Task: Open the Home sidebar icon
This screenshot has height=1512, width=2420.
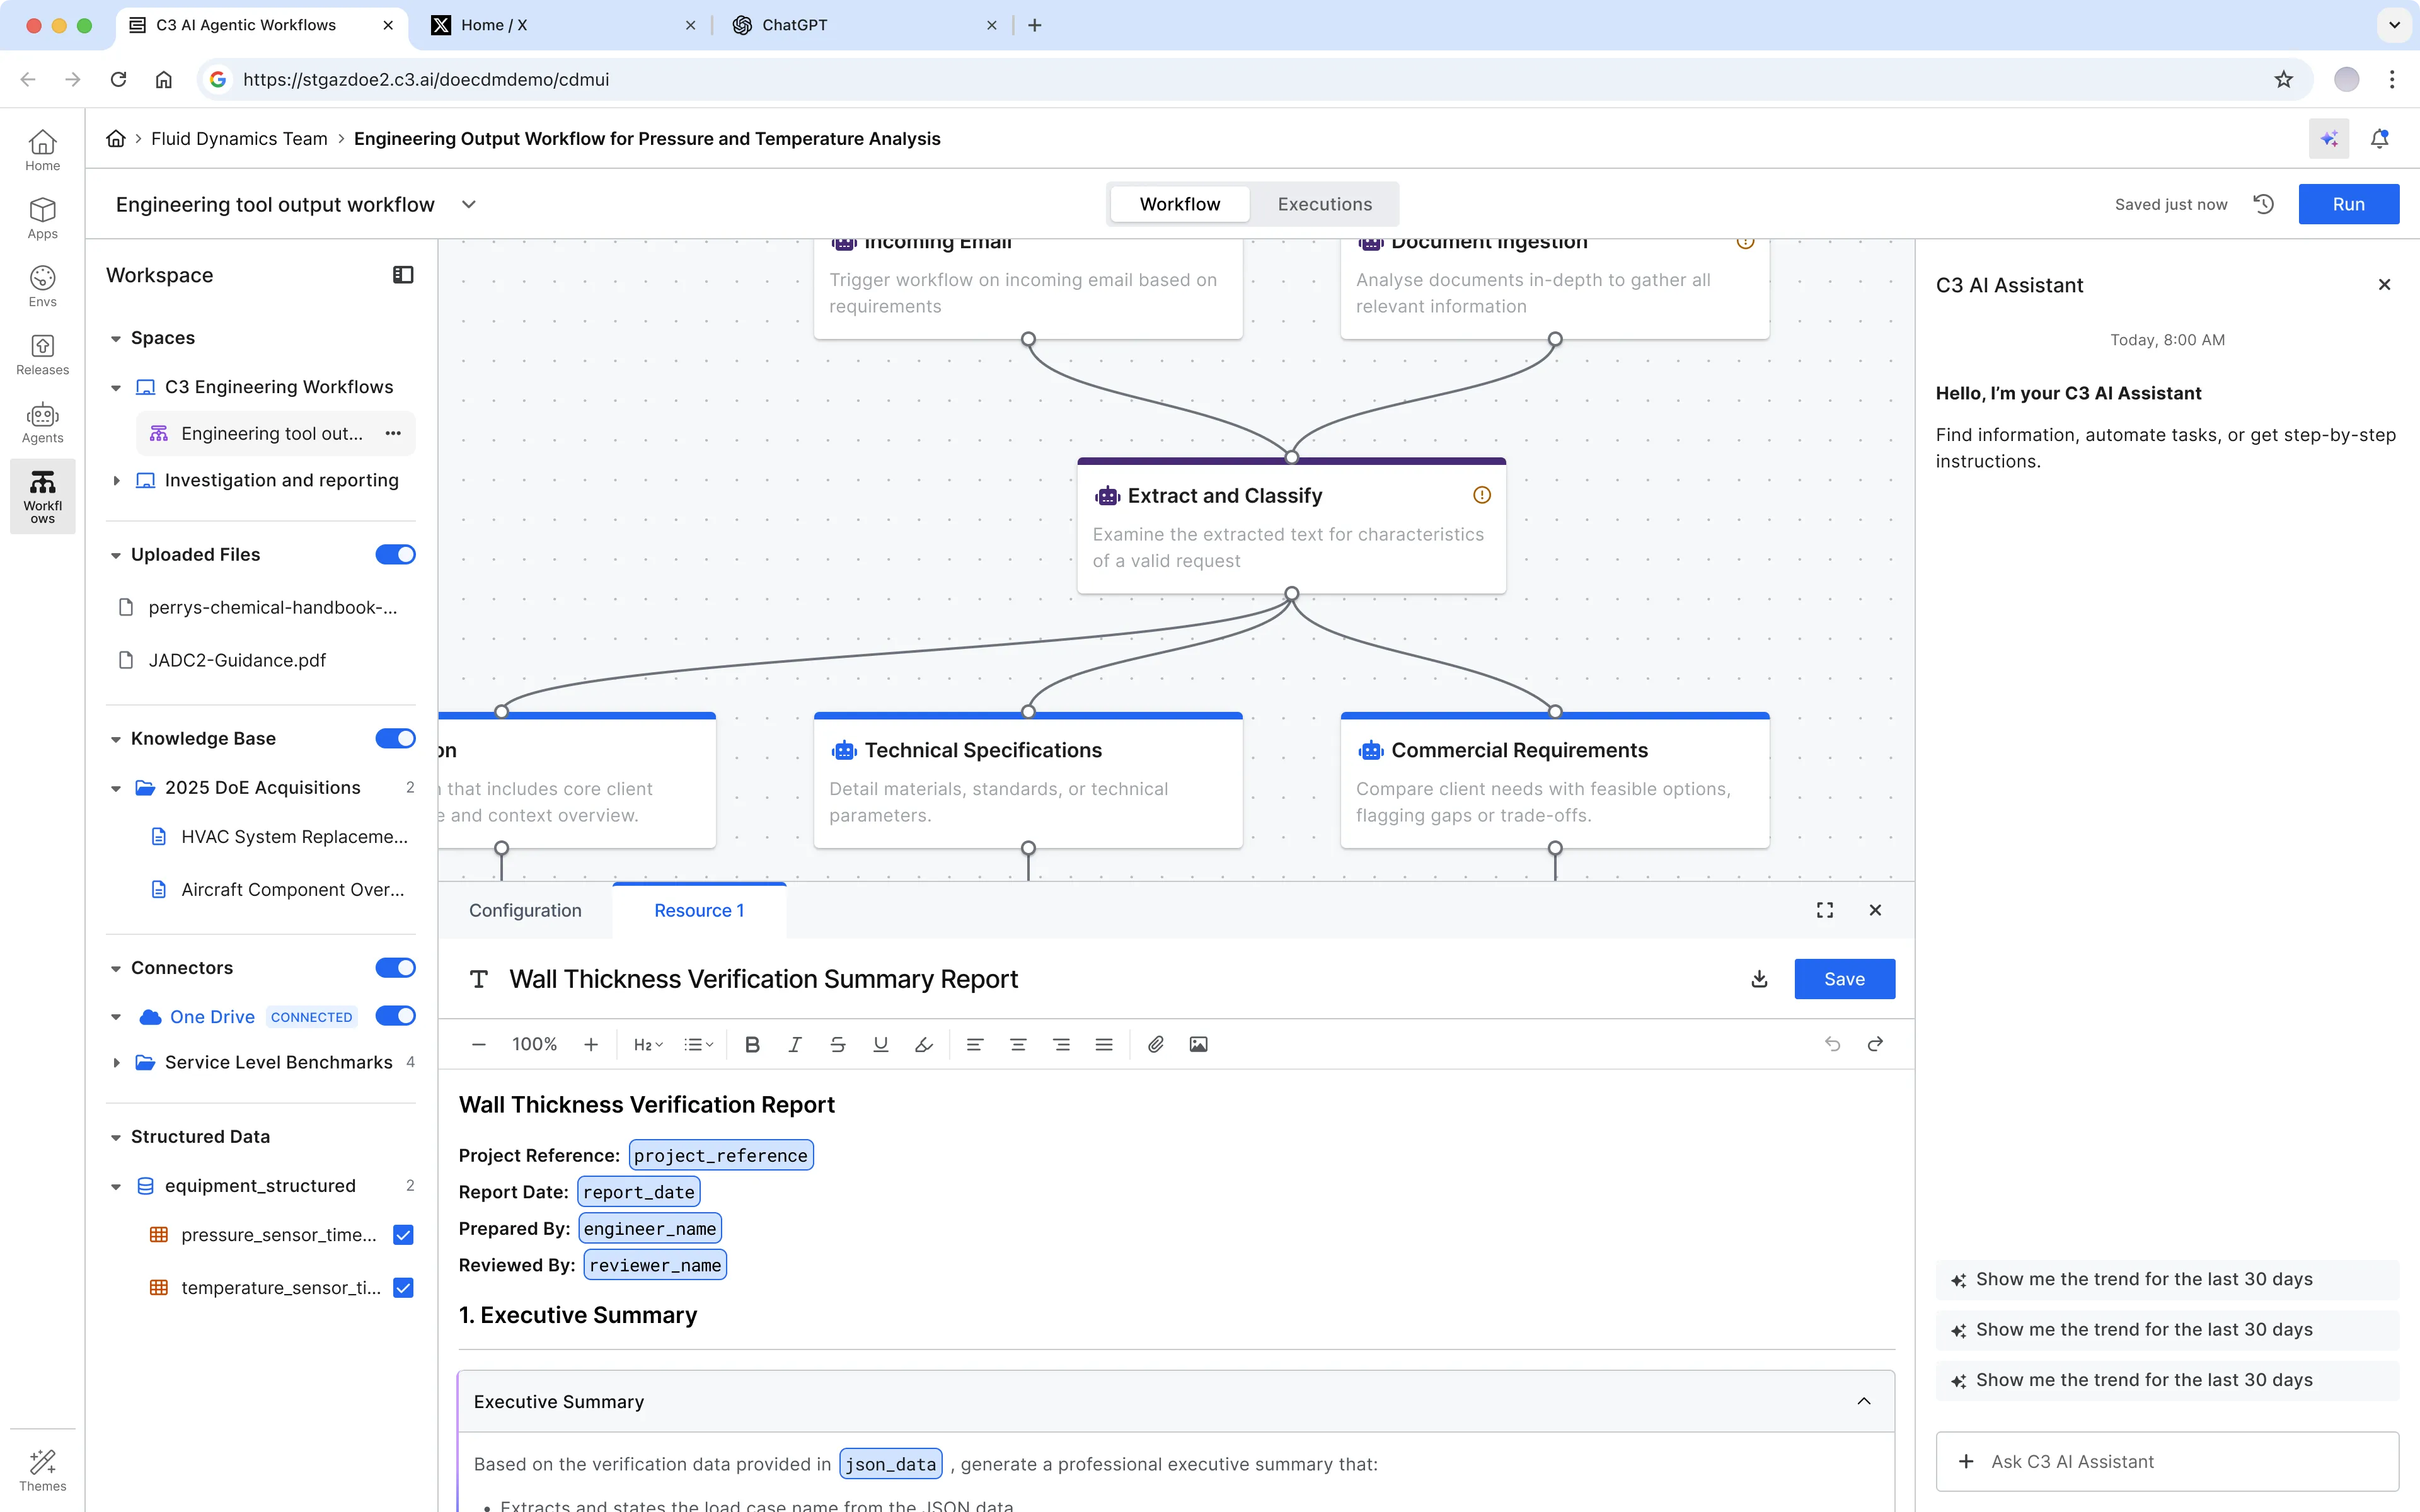Action: click(42, 150)
